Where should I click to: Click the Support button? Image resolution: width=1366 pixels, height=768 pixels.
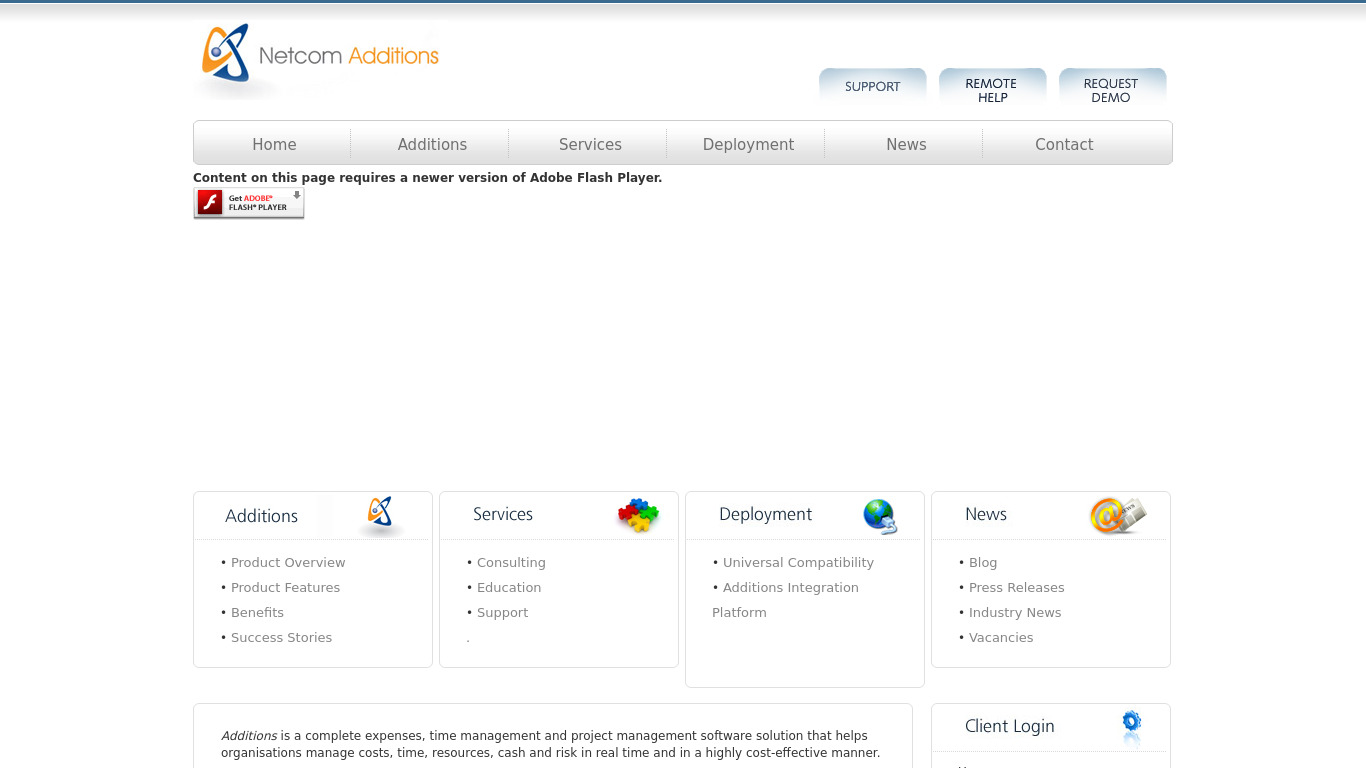[873, 87]
